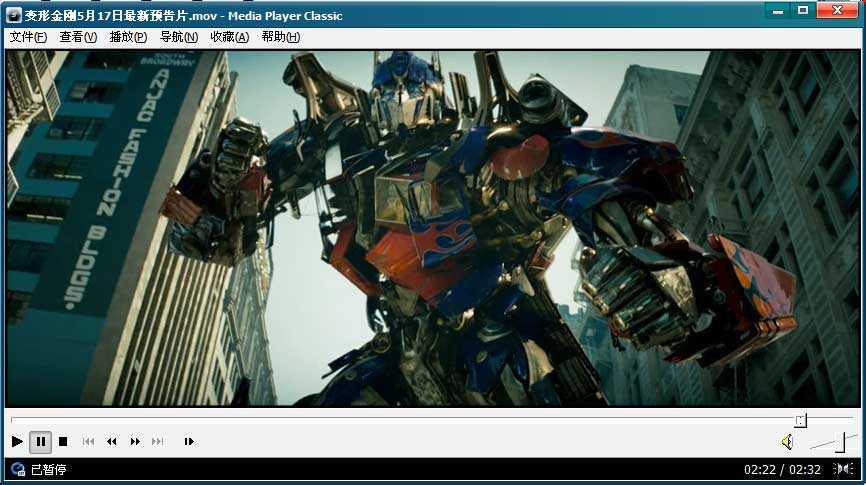This screenshot has height=485, width=866.
Task: Maximize the Media Player Classic window
Action: click(803, 10)
